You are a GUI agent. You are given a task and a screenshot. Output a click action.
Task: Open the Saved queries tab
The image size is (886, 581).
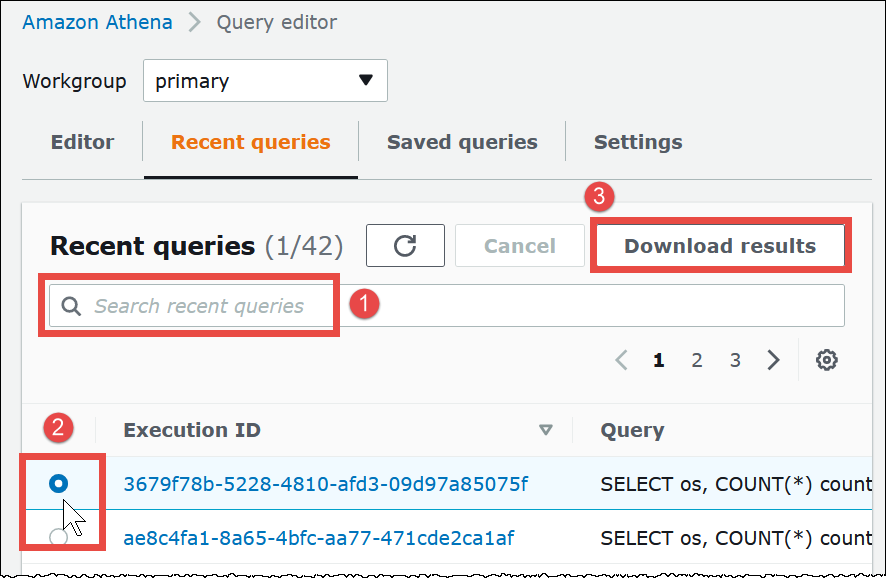click(x=462, y=142)
